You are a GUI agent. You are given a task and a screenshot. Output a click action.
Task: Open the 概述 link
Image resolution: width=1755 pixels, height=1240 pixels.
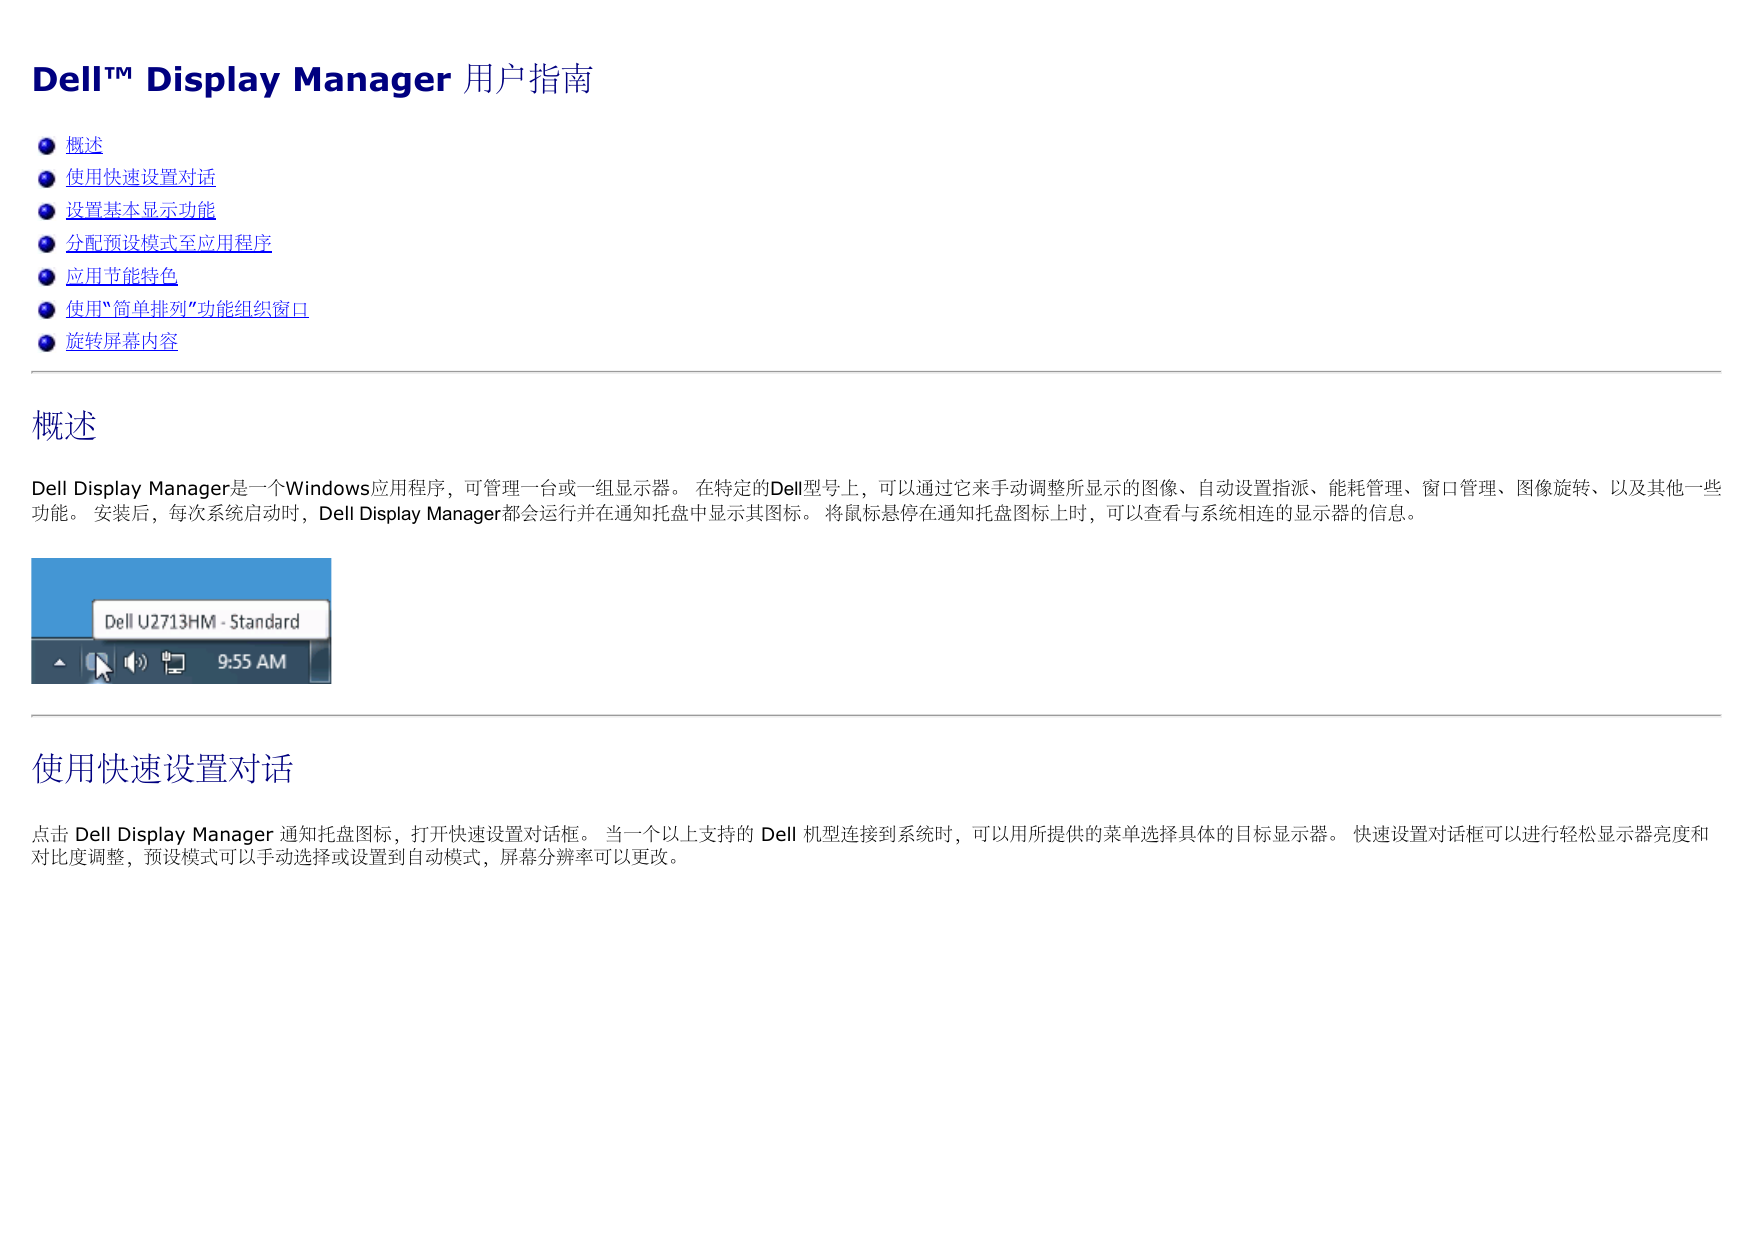coord(84,145)
